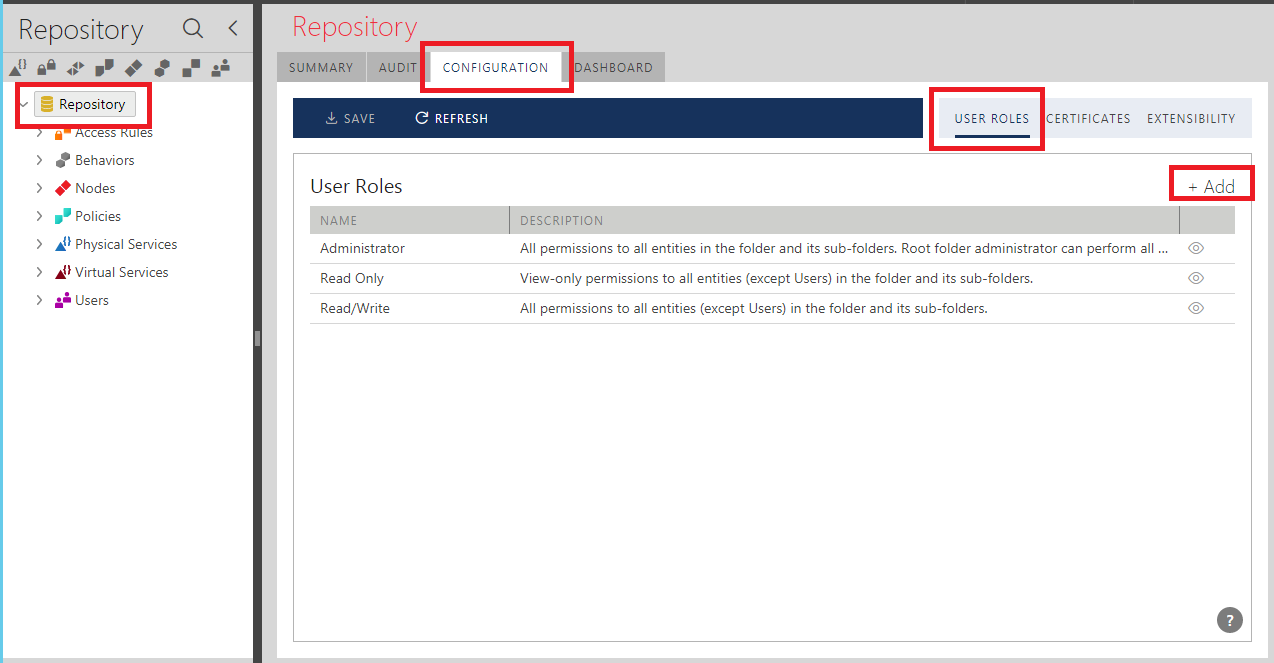Expand the Policies tree node
This screenshot has height=663, width=1274.
40,216
